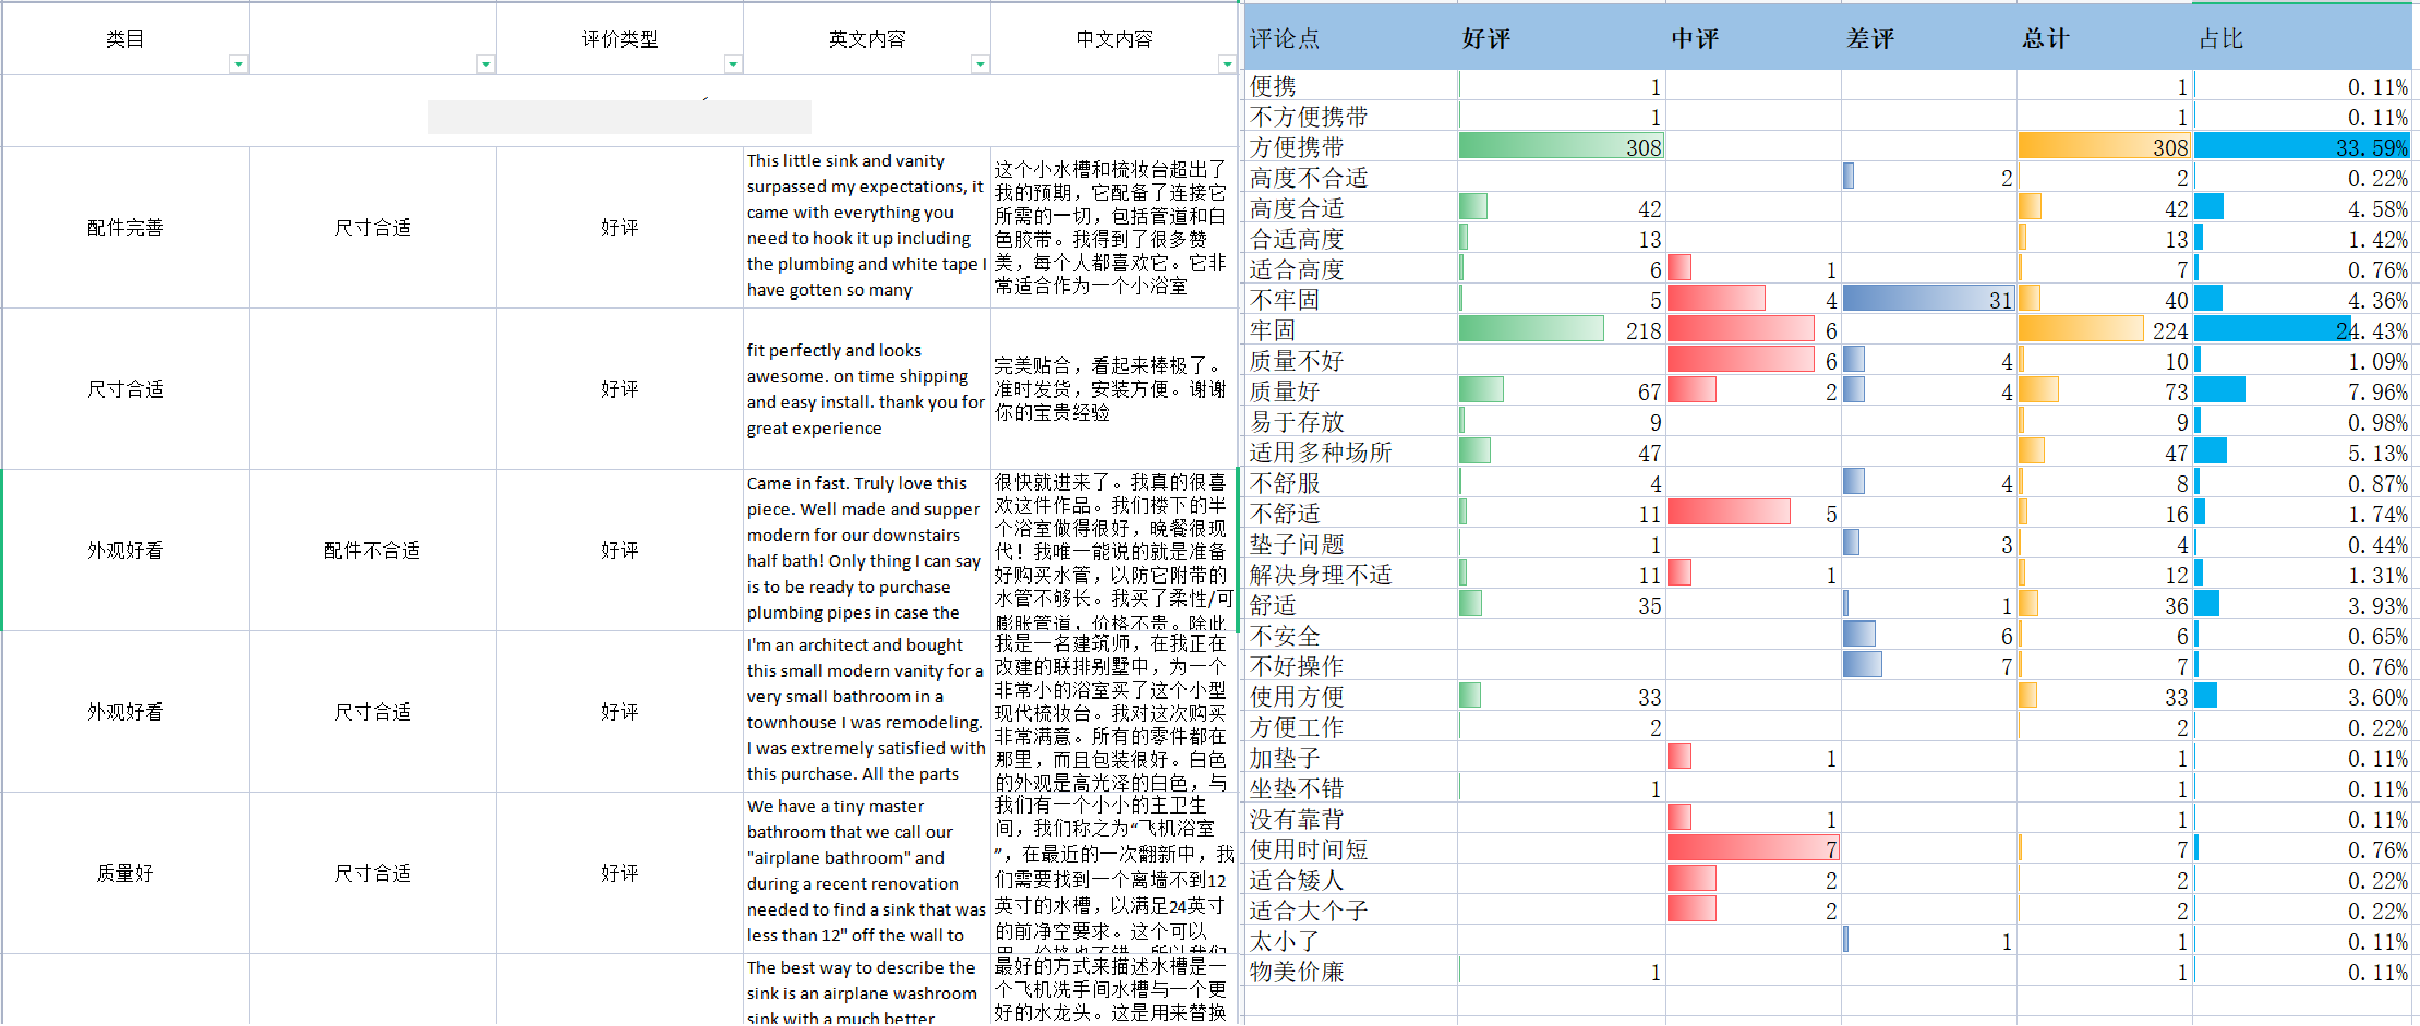This screenshot has height=1026, width=2420.
Task: Select the 7.96% share cell
Action: pos(2303,391)
